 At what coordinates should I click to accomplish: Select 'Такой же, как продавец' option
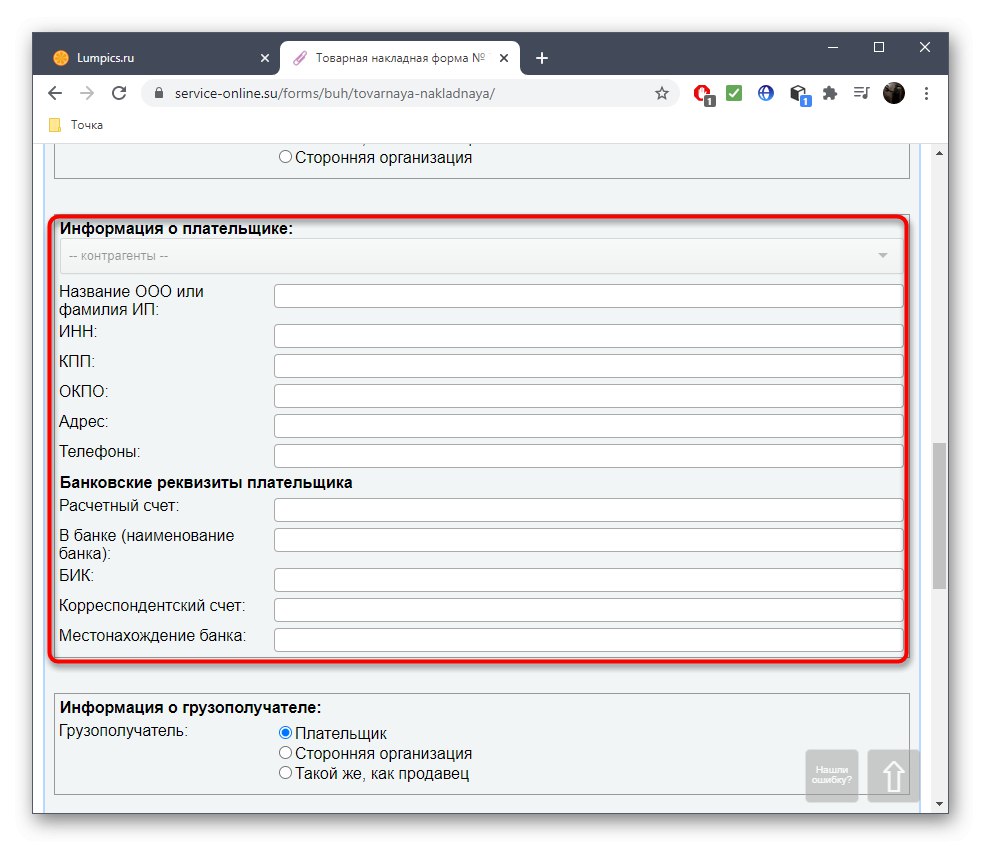click(284, 773)
